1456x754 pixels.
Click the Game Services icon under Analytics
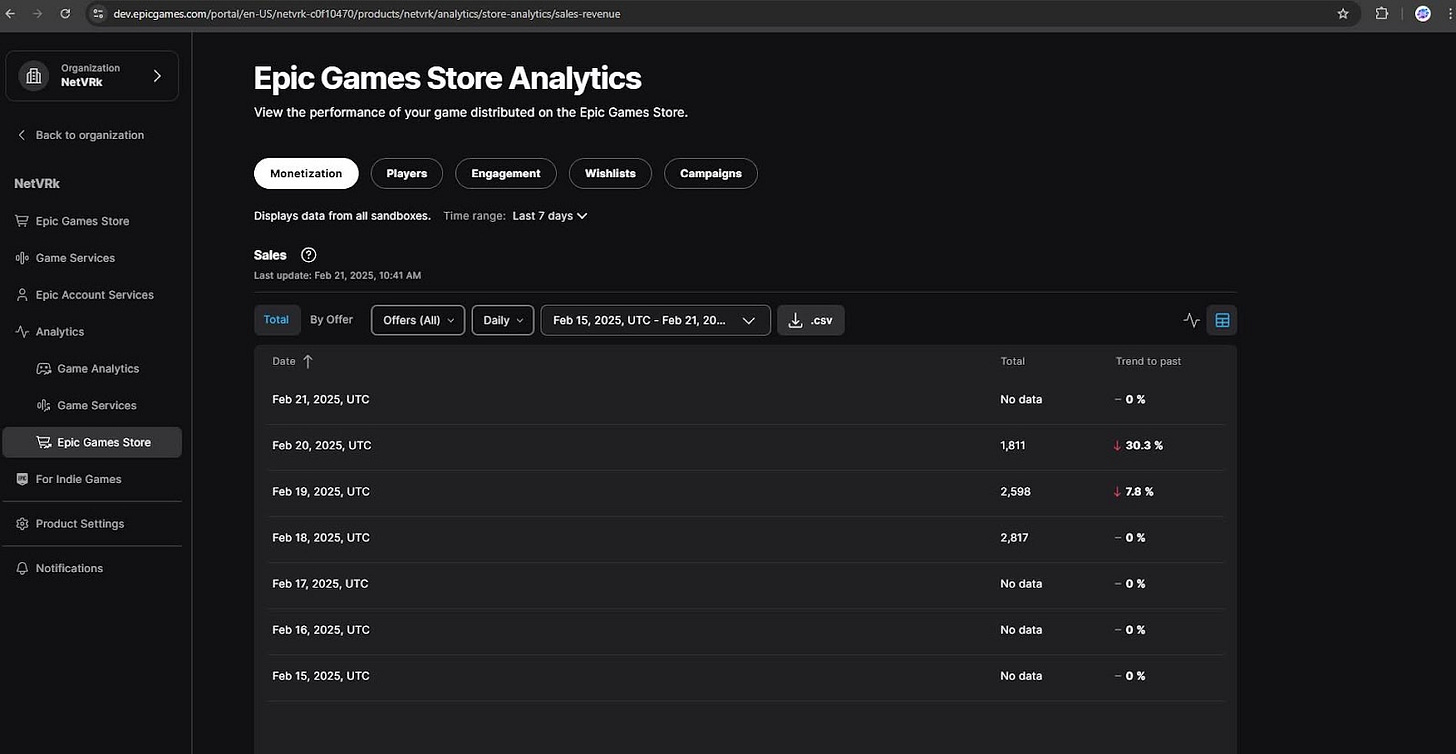43,405
